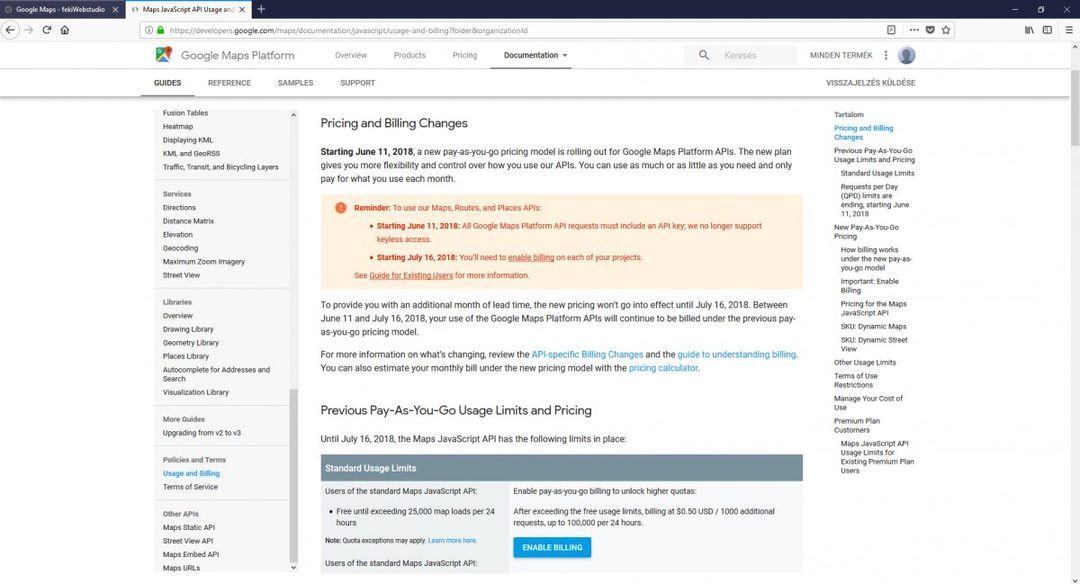1080x584 pixels.
Task: Bookmark this page with the star icon
Action: pyautogui.click(x=946, y=30)
